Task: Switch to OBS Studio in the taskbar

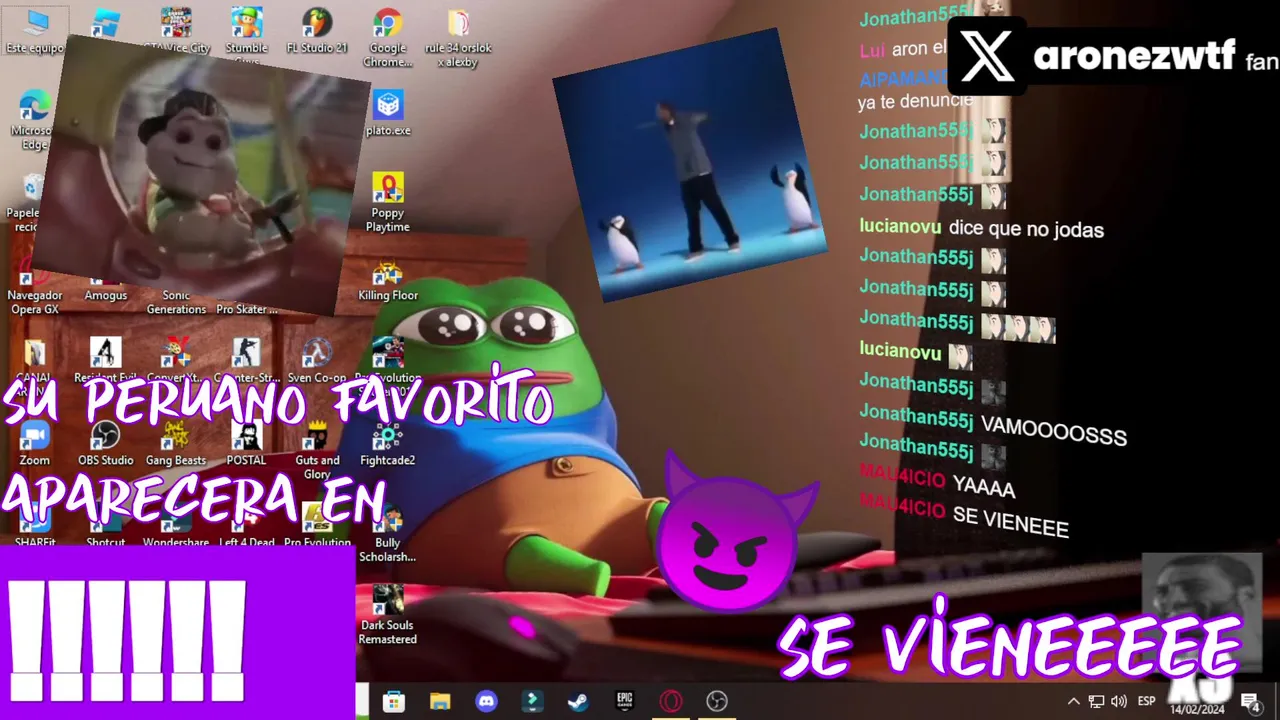Action: pyautogui.click(x=716, y=701)
